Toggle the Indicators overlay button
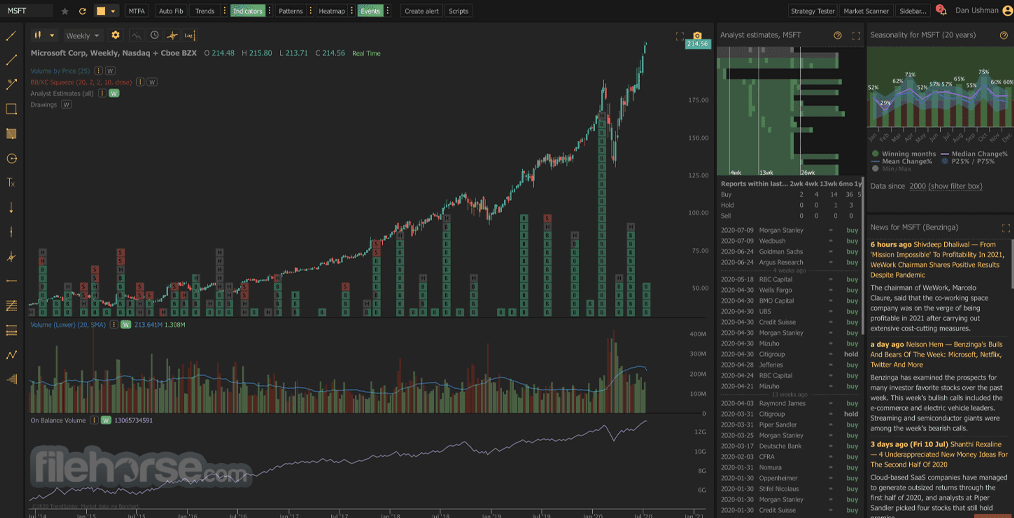 pyautogui.click(x=247, y=11)
